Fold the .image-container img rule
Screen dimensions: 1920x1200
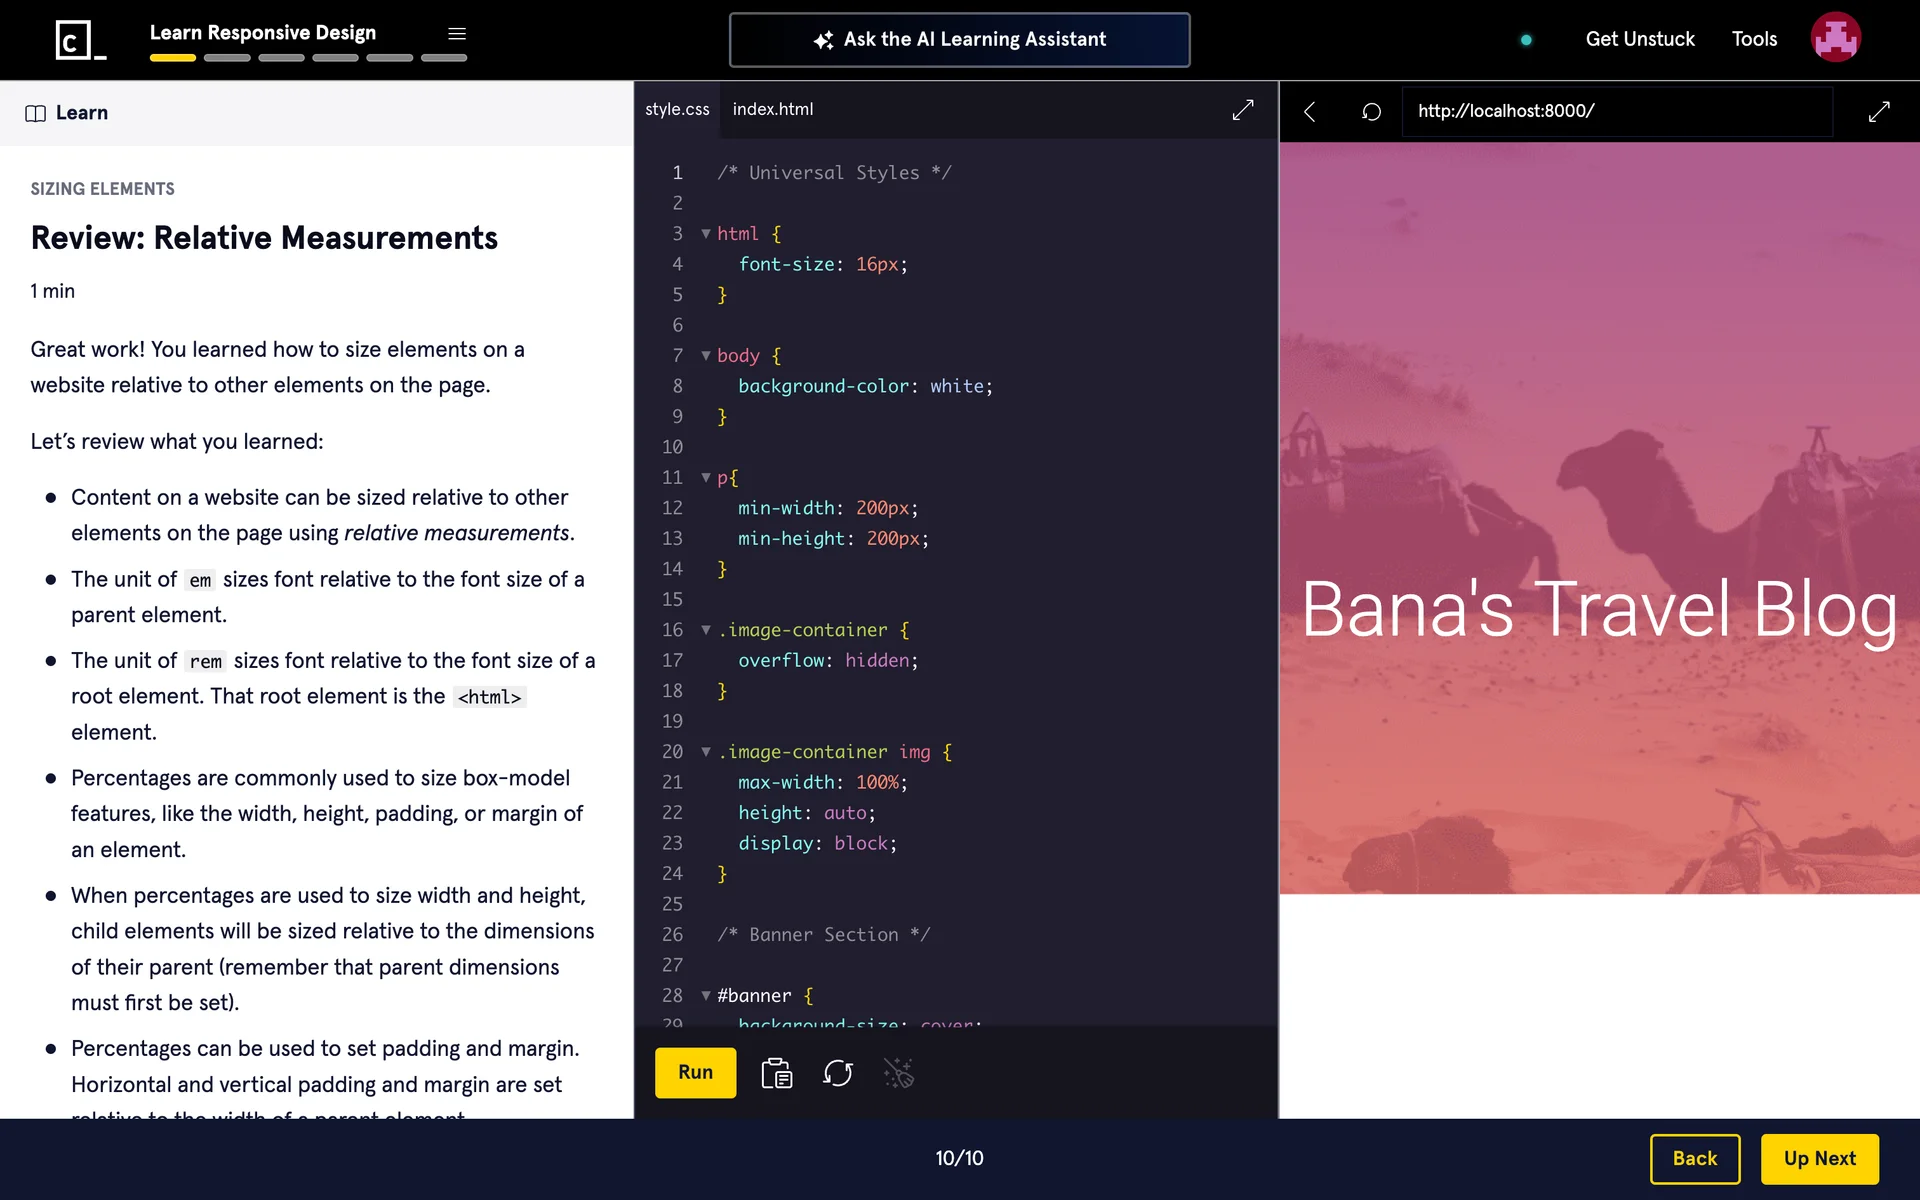coord(706,752)
